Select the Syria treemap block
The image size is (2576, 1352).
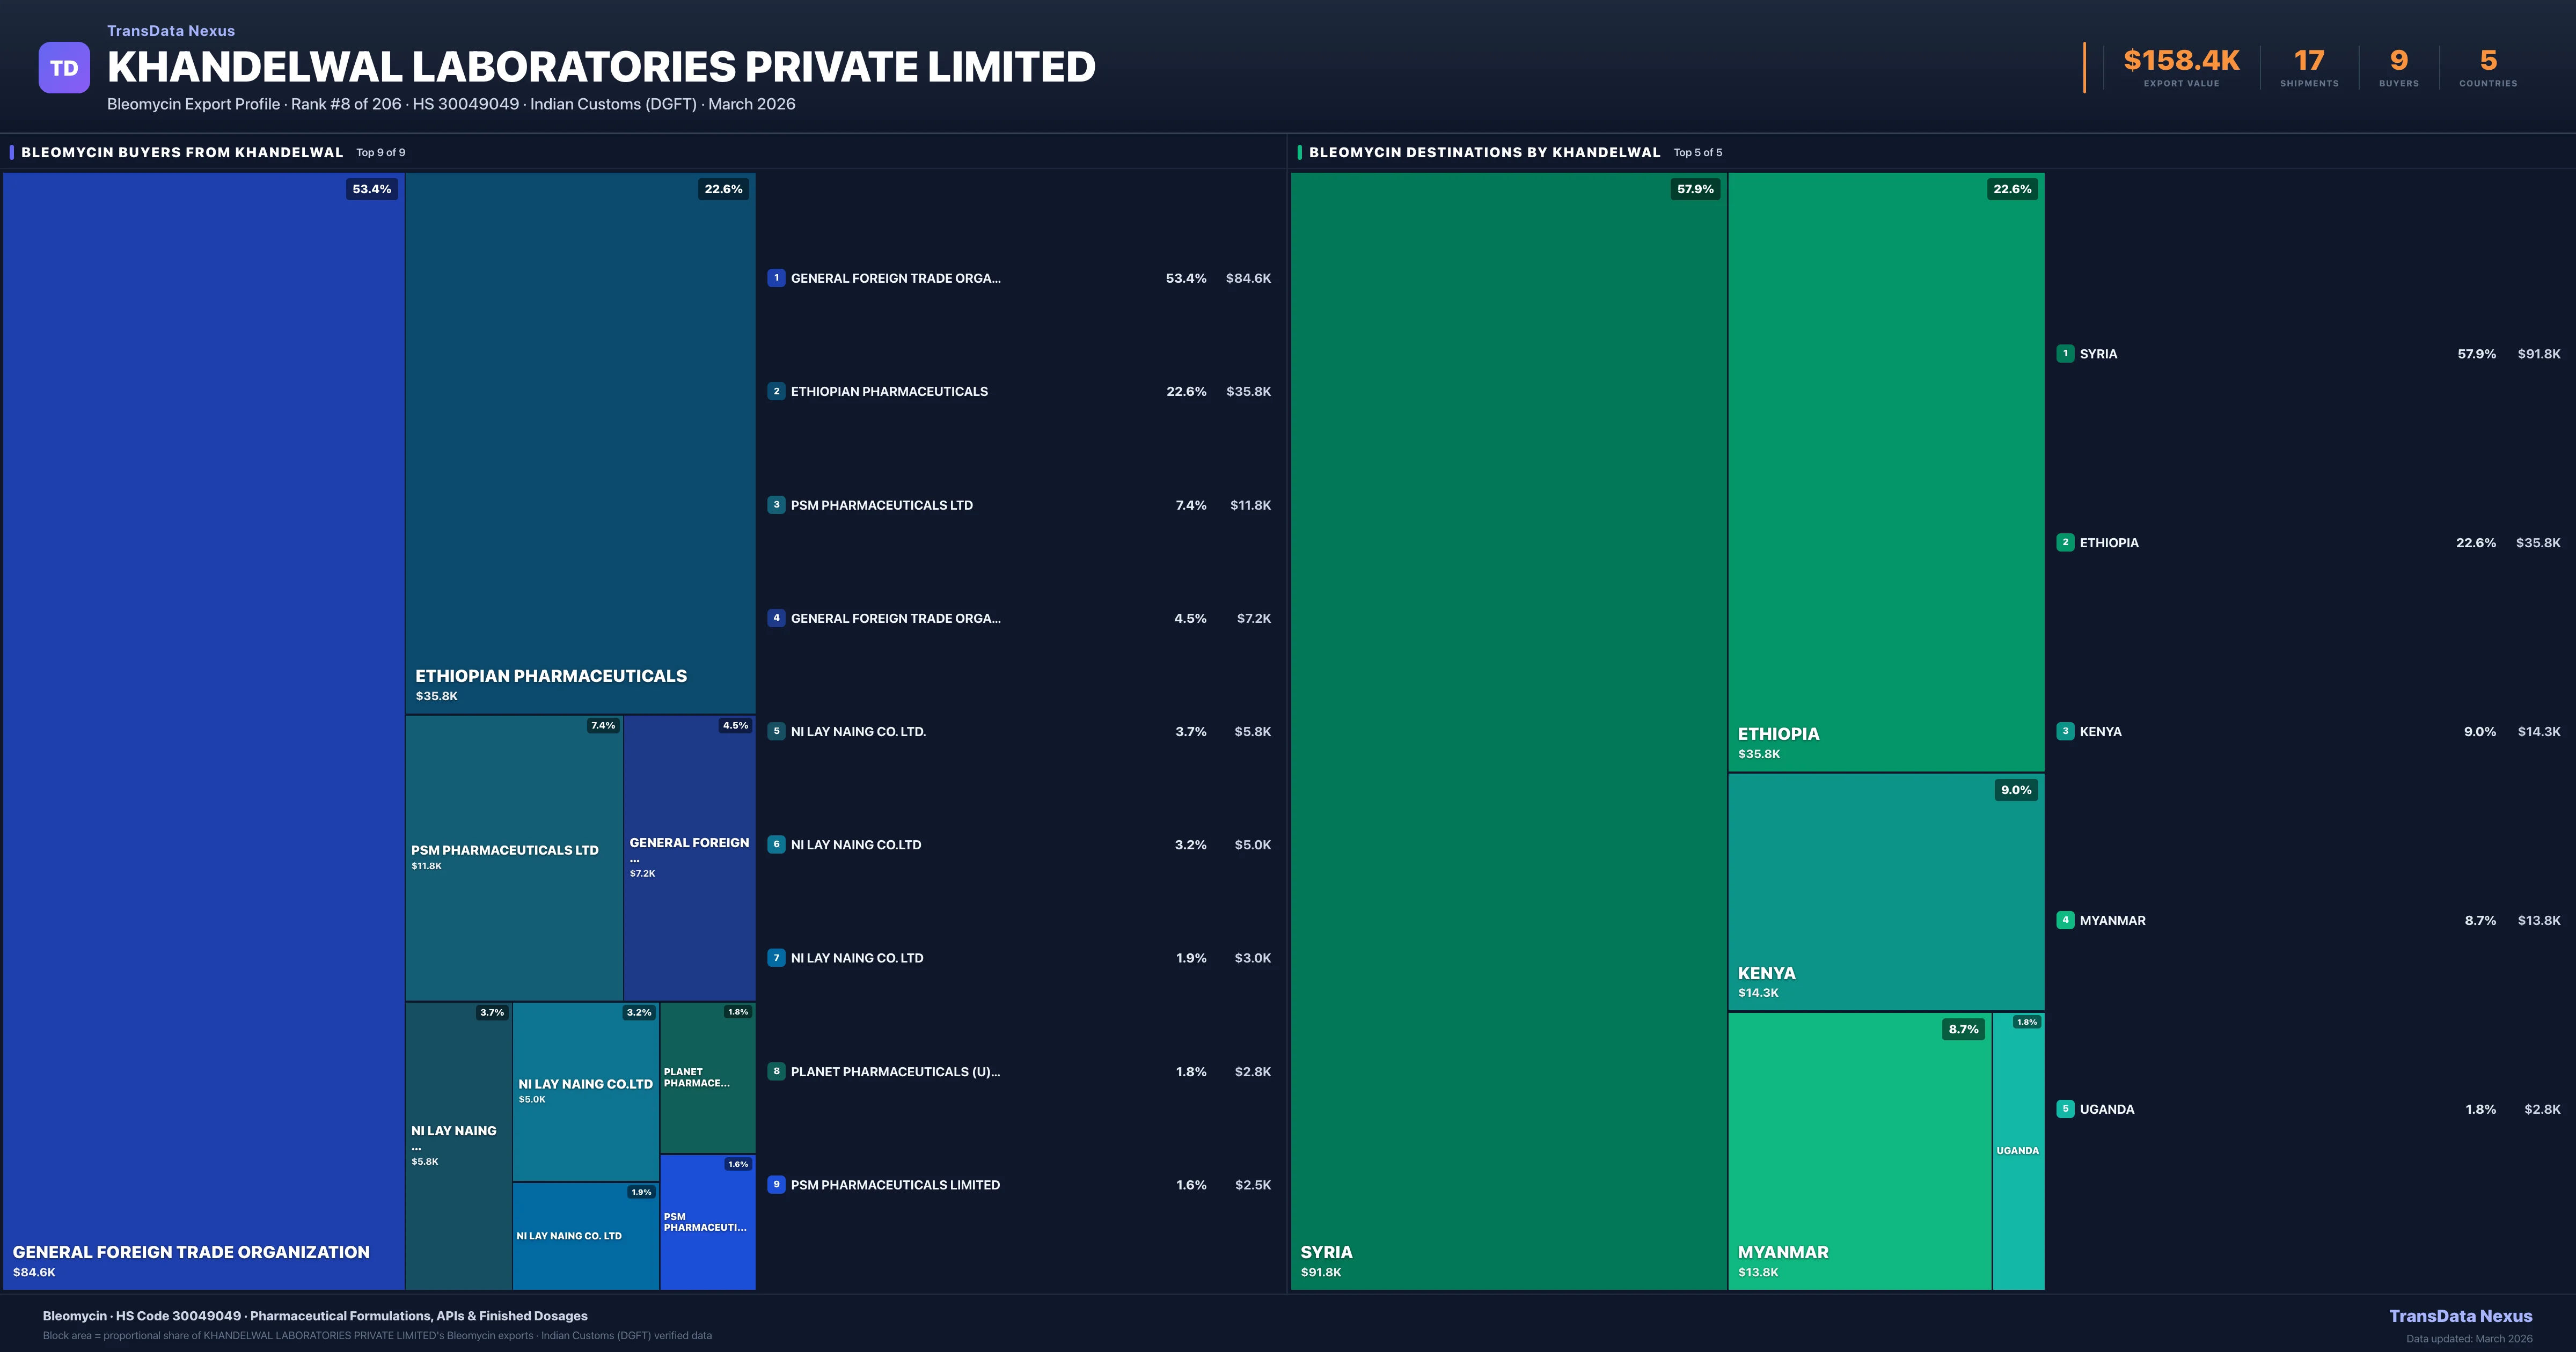[x=1508, y=730]
